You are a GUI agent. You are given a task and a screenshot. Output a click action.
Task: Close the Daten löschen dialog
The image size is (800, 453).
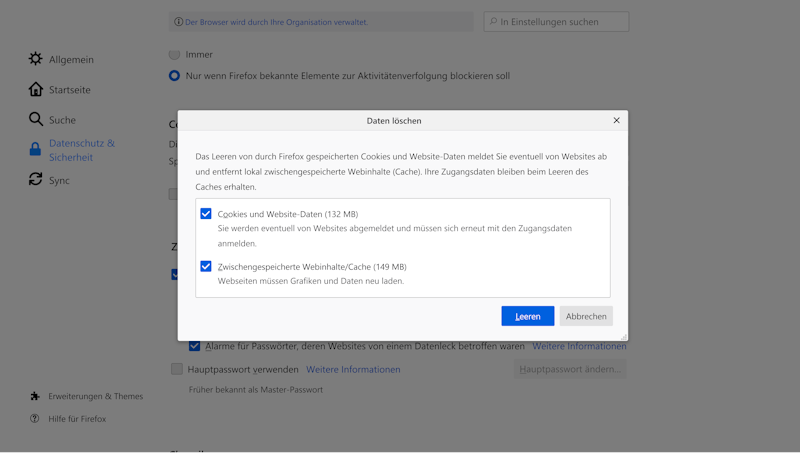[x=616, y=120]
